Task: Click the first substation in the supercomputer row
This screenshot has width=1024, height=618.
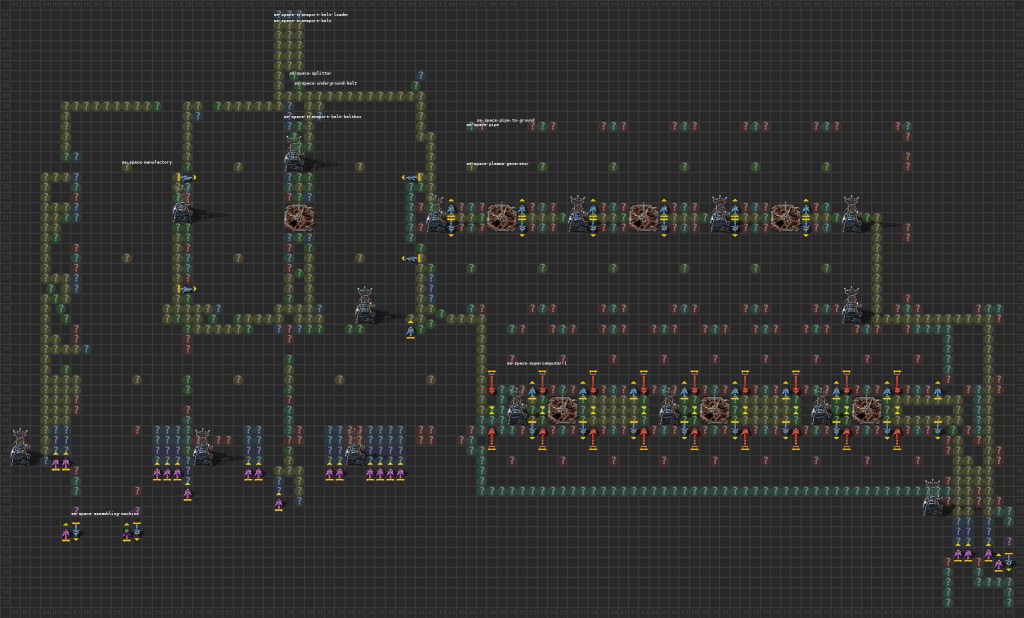Action: (x=517, y=406)
